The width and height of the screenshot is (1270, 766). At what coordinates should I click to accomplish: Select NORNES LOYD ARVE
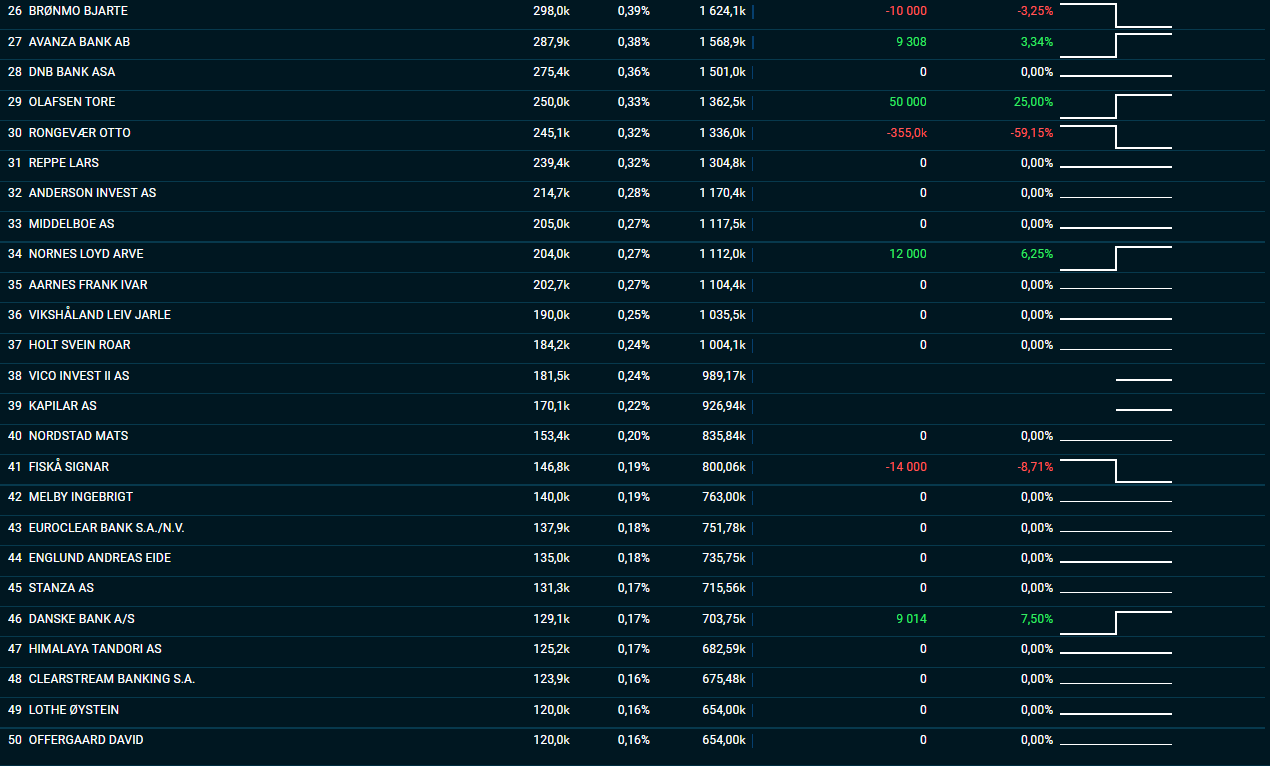86,254
